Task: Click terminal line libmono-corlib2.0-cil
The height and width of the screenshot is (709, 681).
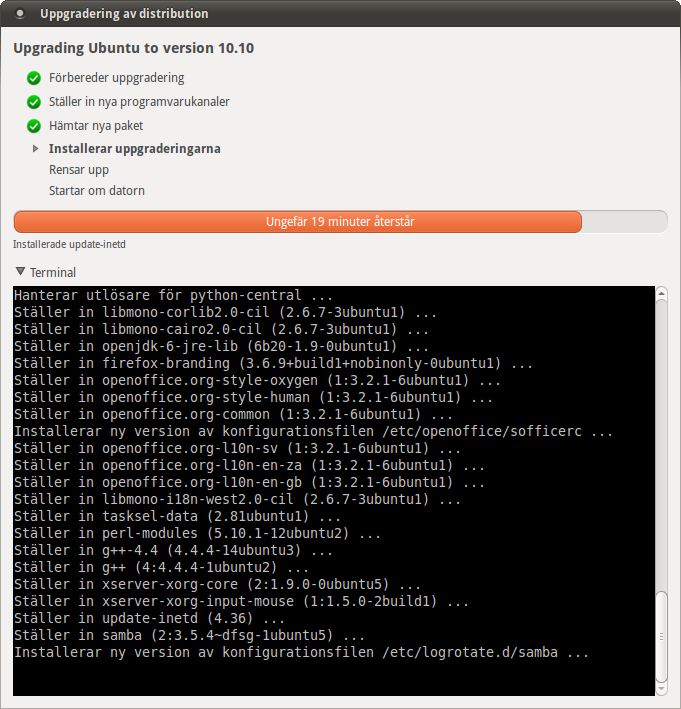Action: pos(225,312)
